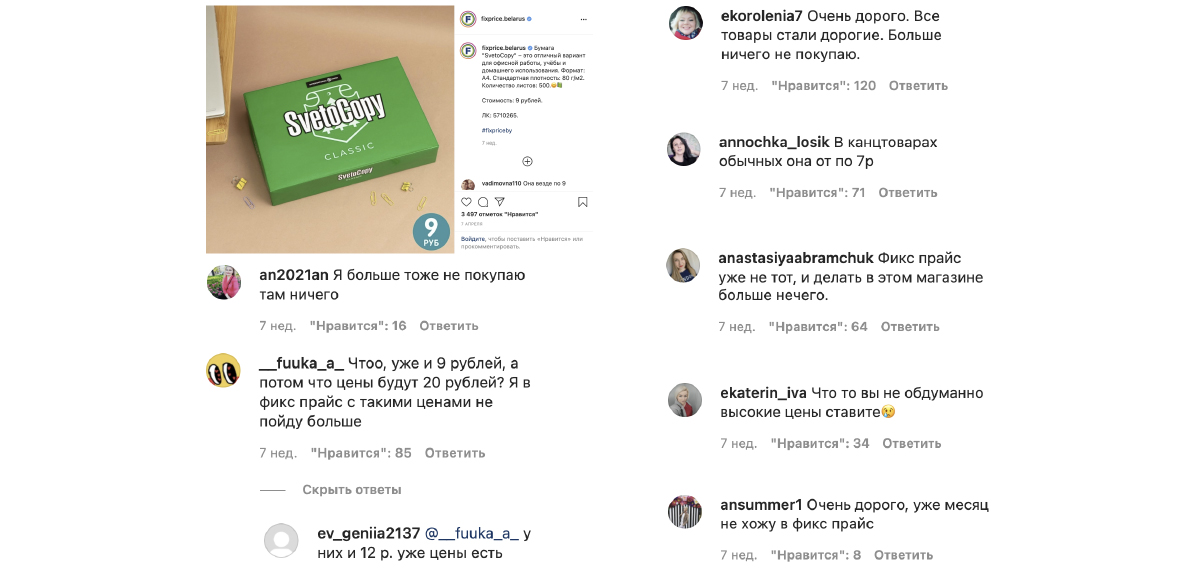Show likes count '85' on __fuuka_a_ comment
This screenshot has width=1200, height=572.
pos(361,453)
